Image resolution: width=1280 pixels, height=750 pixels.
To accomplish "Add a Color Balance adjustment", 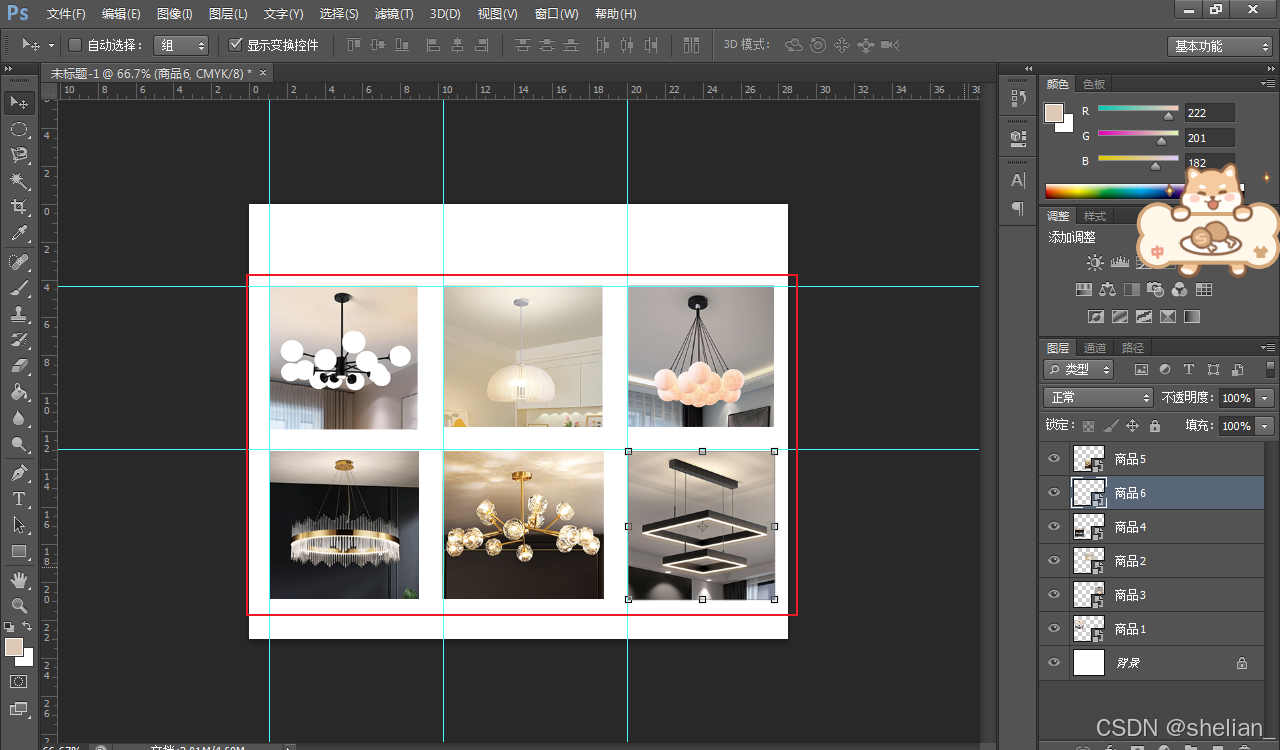I will click(x=1107, y=289).
